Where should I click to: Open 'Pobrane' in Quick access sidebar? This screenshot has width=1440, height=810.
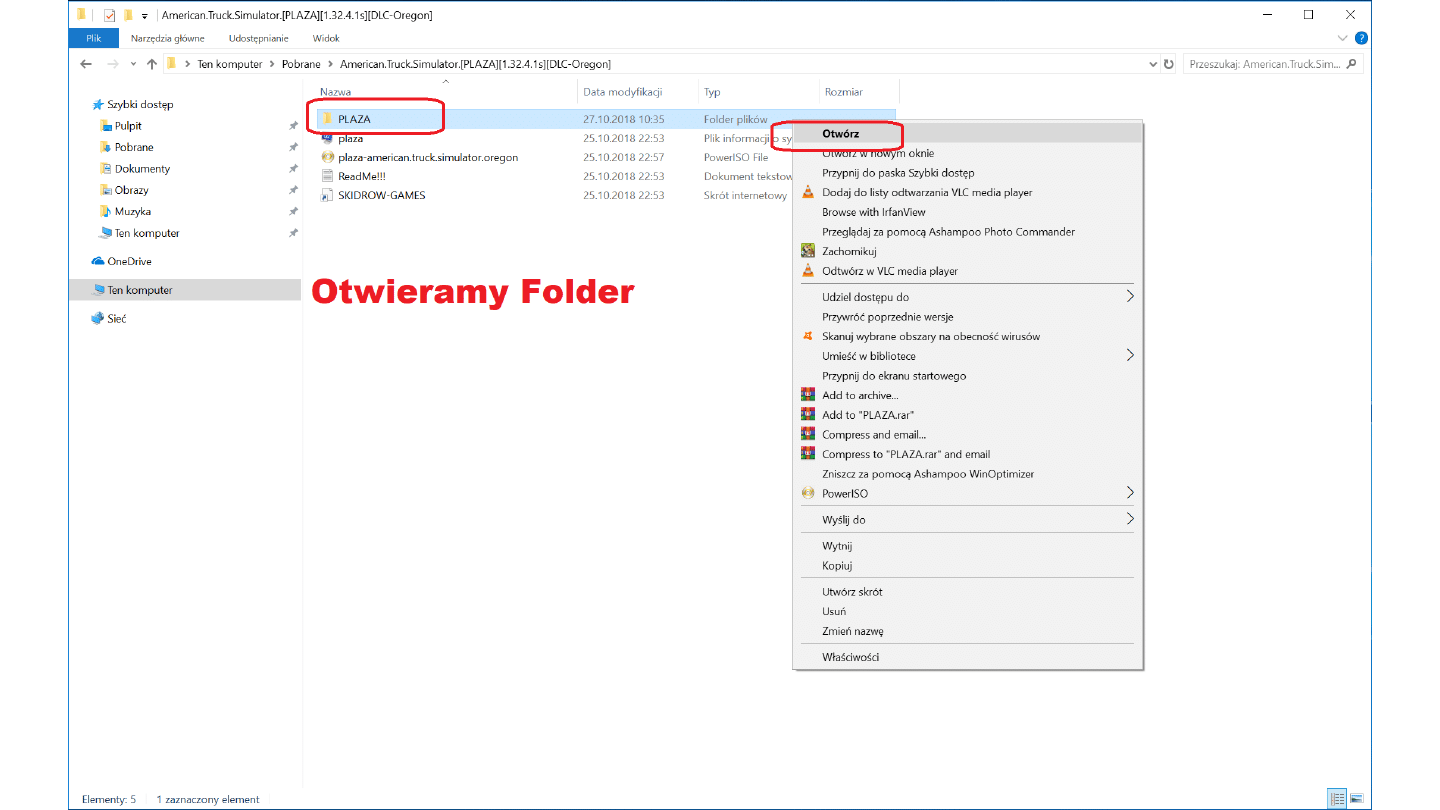[134, 147]
